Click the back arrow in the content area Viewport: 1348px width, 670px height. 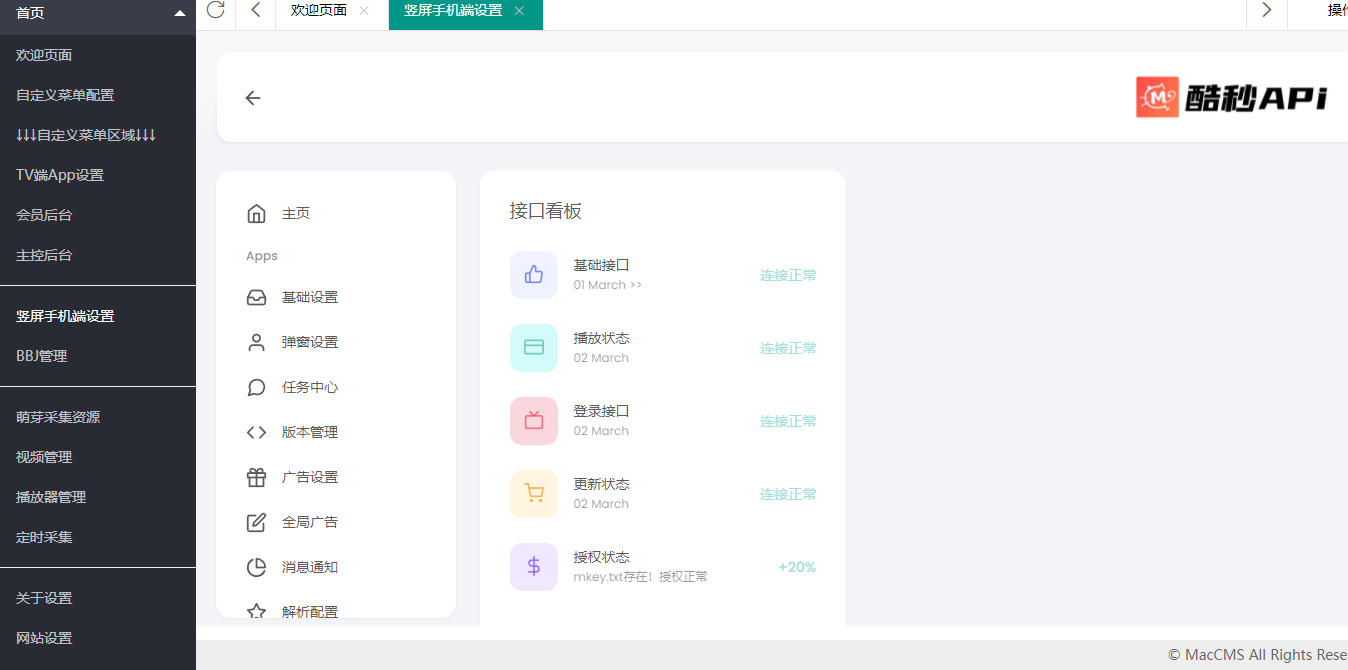[x=252, y=97]
